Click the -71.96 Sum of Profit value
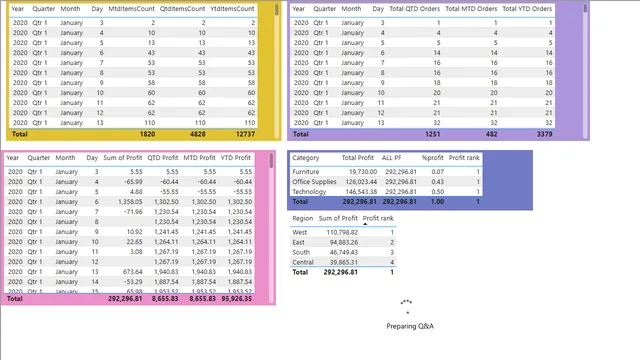The width and height of the screenshot is (640, 360). [133, 211]
